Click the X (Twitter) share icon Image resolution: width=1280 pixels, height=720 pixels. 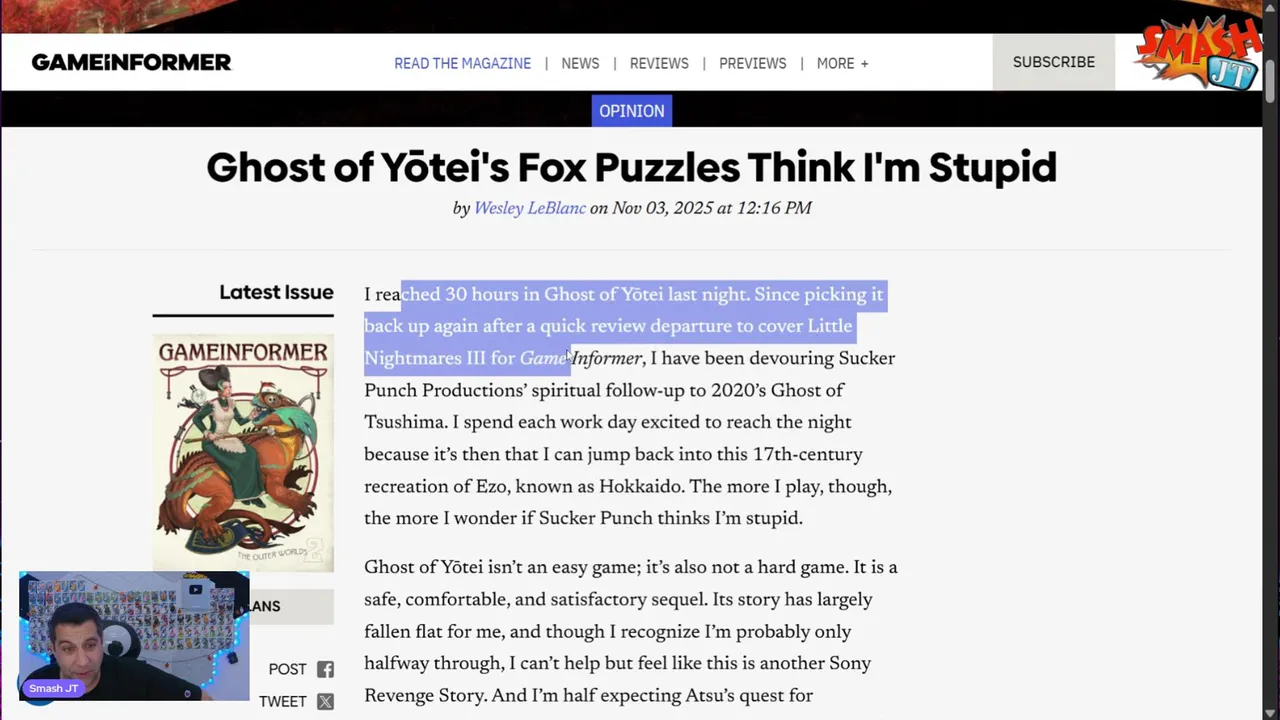pos(325,702)
